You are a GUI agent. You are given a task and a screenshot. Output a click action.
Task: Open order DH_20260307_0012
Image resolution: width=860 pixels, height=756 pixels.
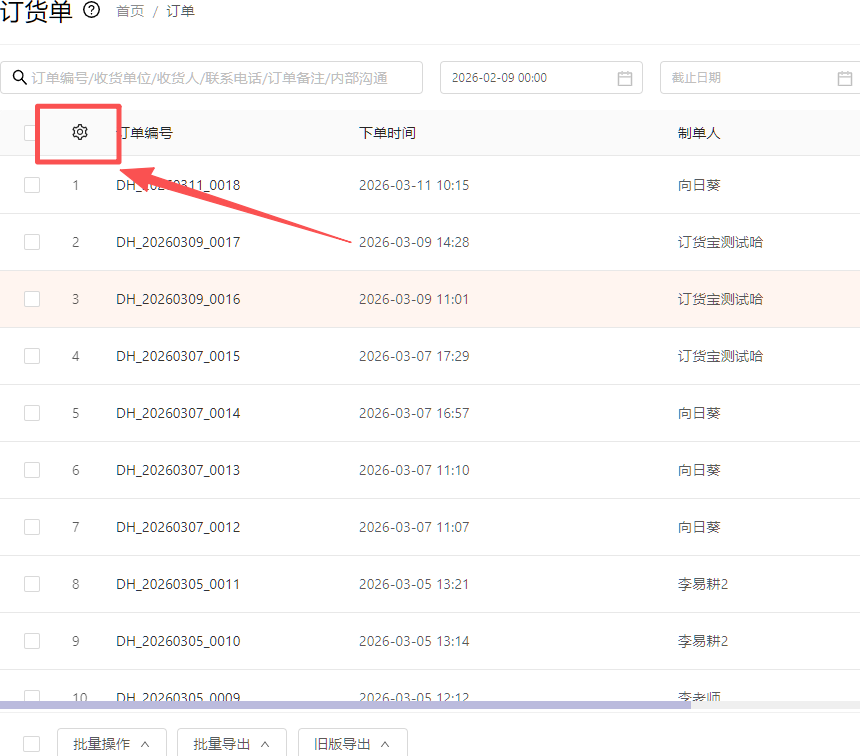178,527
